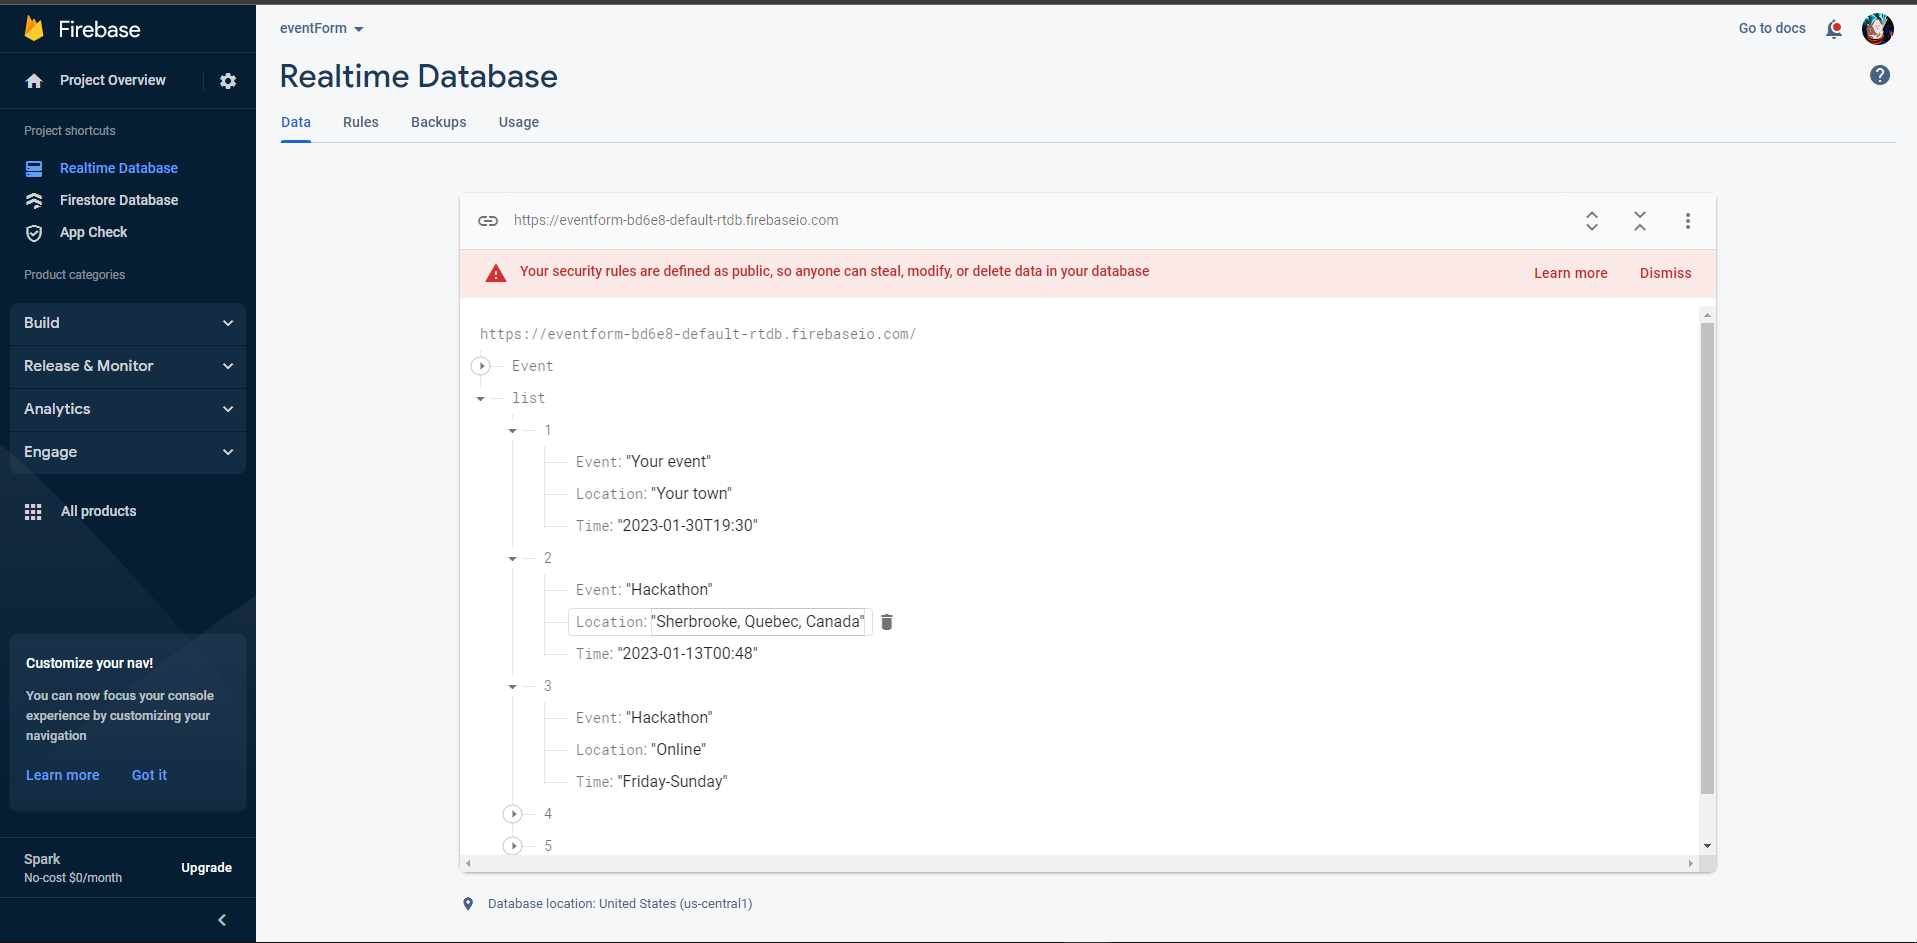The image size is (1917, 943).
Task: Copy database URL link icon
Action: [488, 221]
